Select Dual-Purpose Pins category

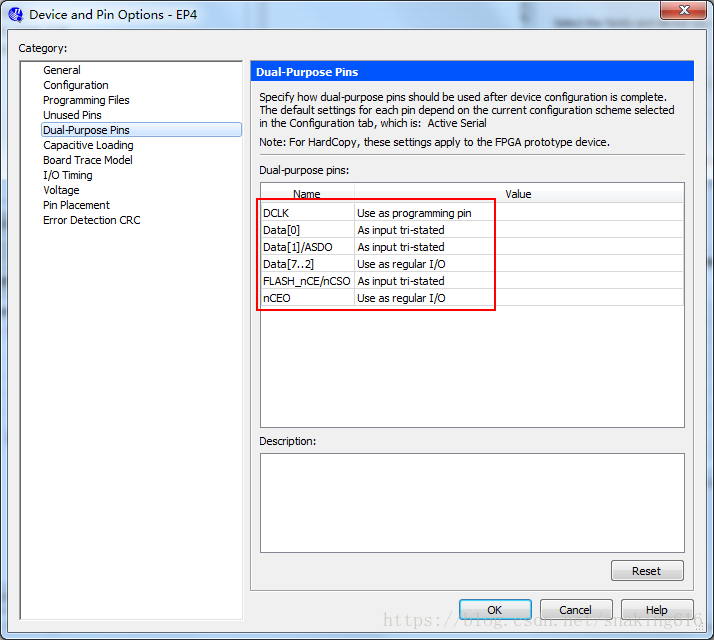141,130
